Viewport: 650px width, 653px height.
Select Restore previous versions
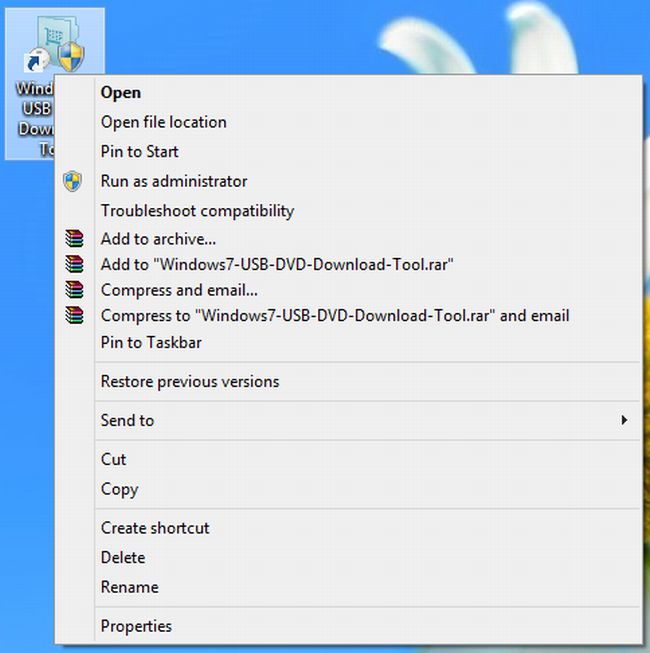click(348, 381)
